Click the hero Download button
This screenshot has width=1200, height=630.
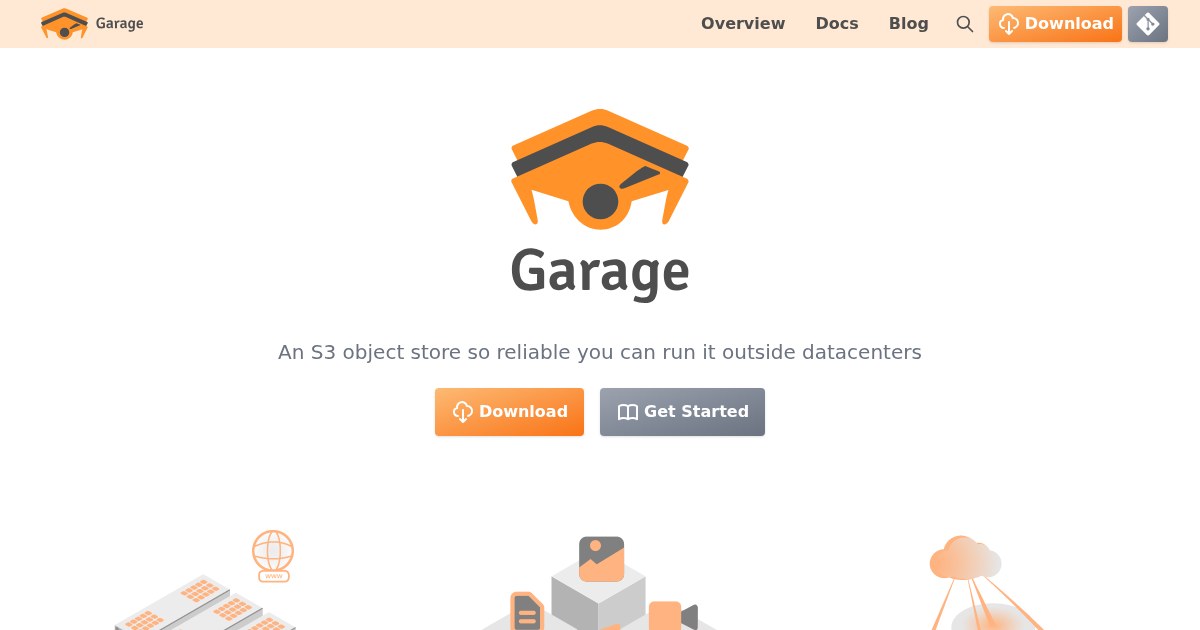tap(509, 412)
